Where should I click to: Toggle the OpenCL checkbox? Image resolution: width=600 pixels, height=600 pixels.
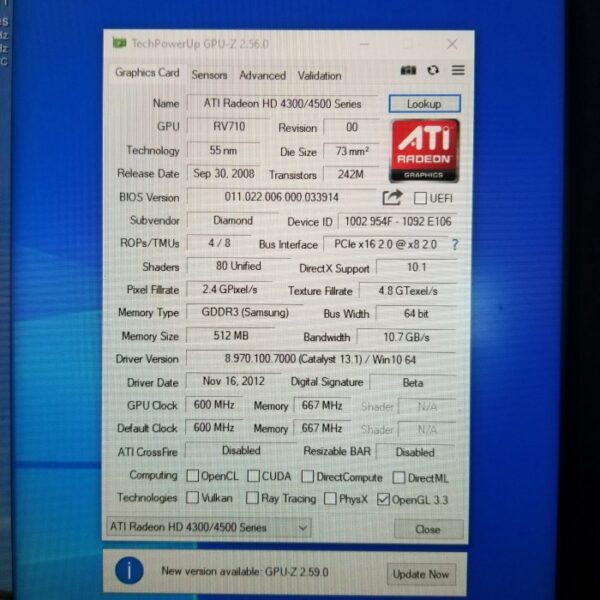point(192,476)
